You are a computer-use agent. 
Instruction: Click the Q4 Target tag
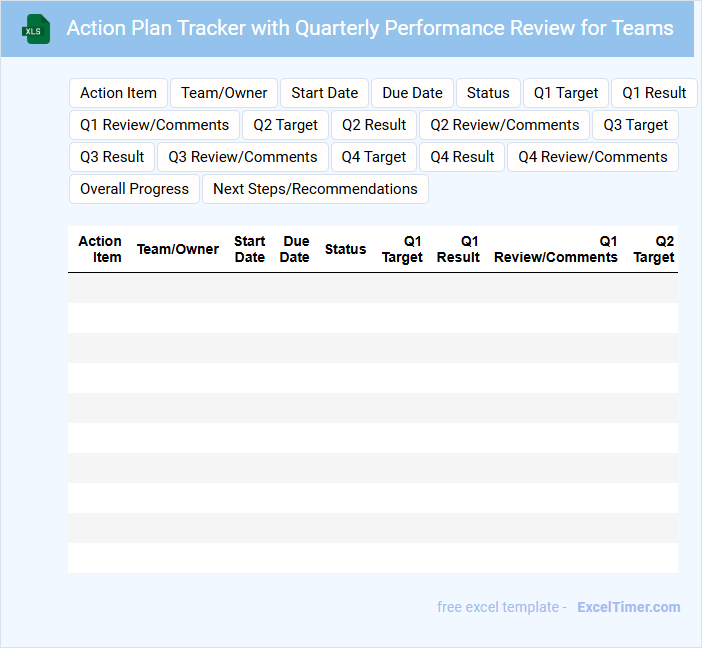coord(374,157)
